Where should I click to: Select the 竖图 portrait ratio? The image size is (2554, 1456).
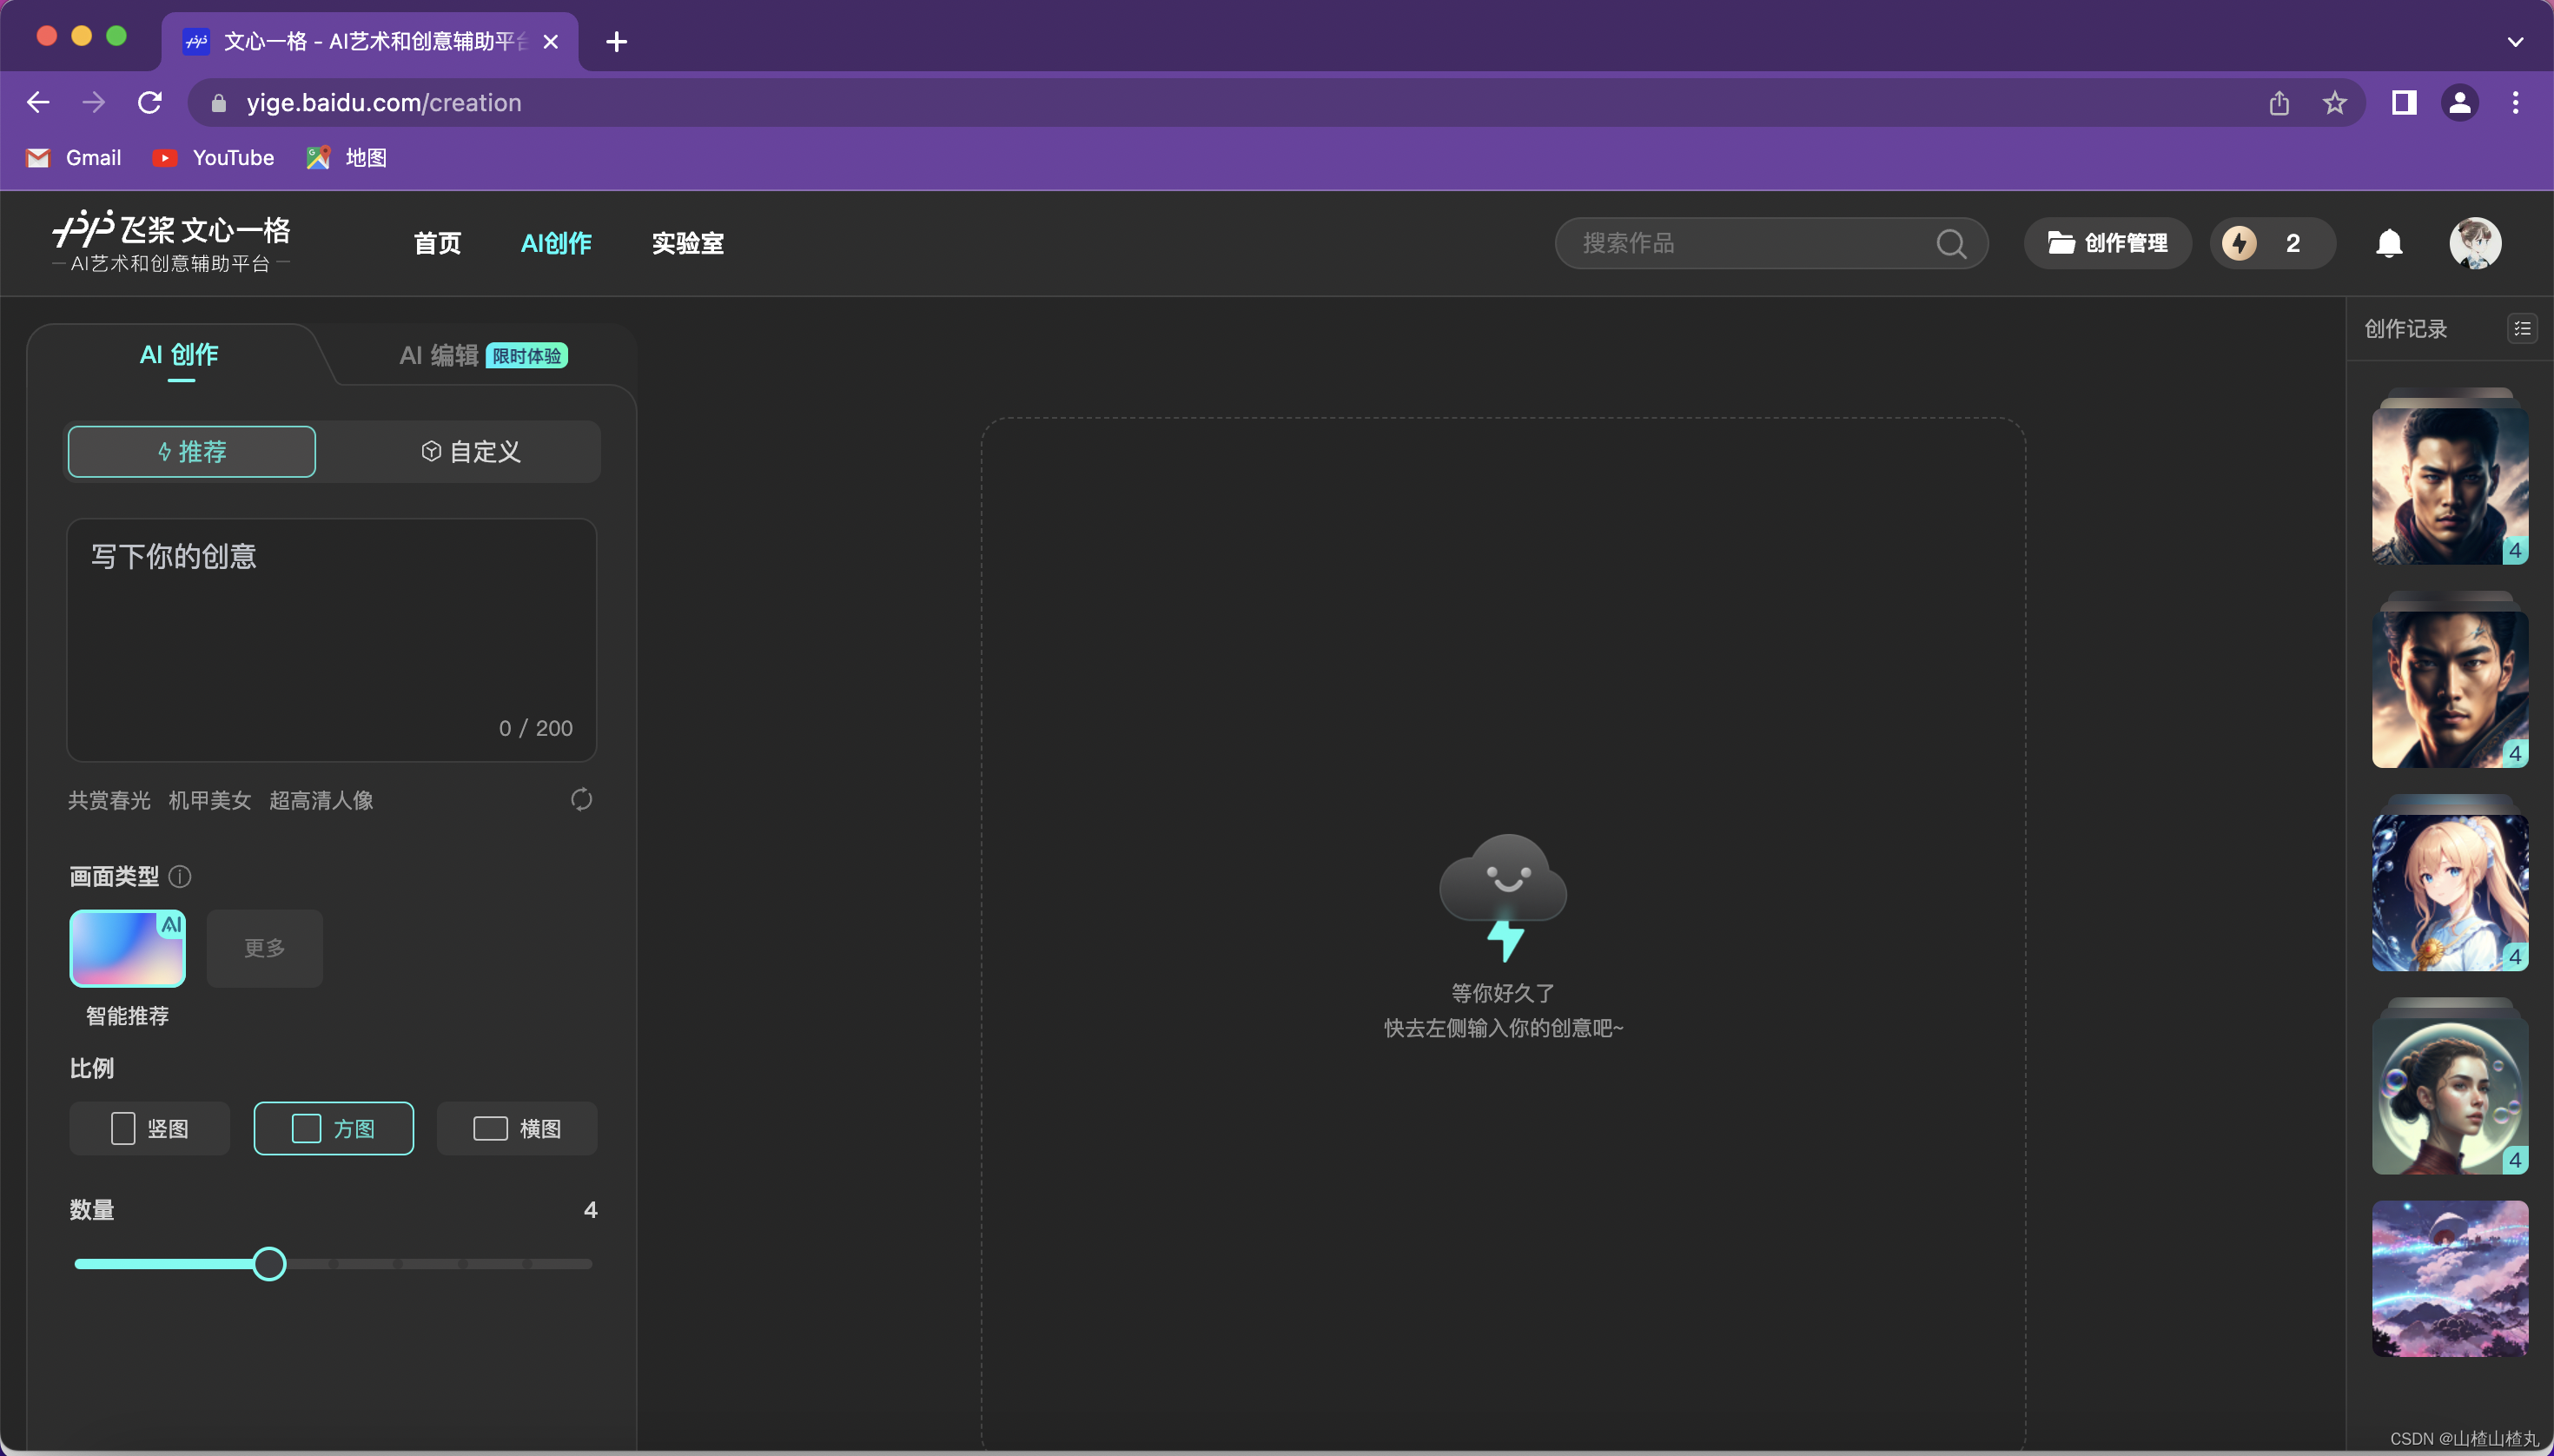coord(150,1128)
